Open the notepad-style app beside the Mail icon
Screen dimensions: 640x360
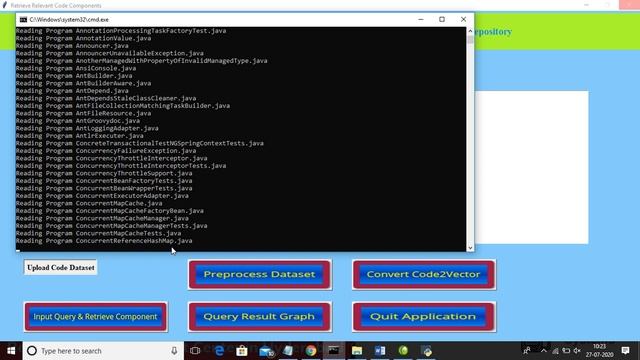[288, 351]
